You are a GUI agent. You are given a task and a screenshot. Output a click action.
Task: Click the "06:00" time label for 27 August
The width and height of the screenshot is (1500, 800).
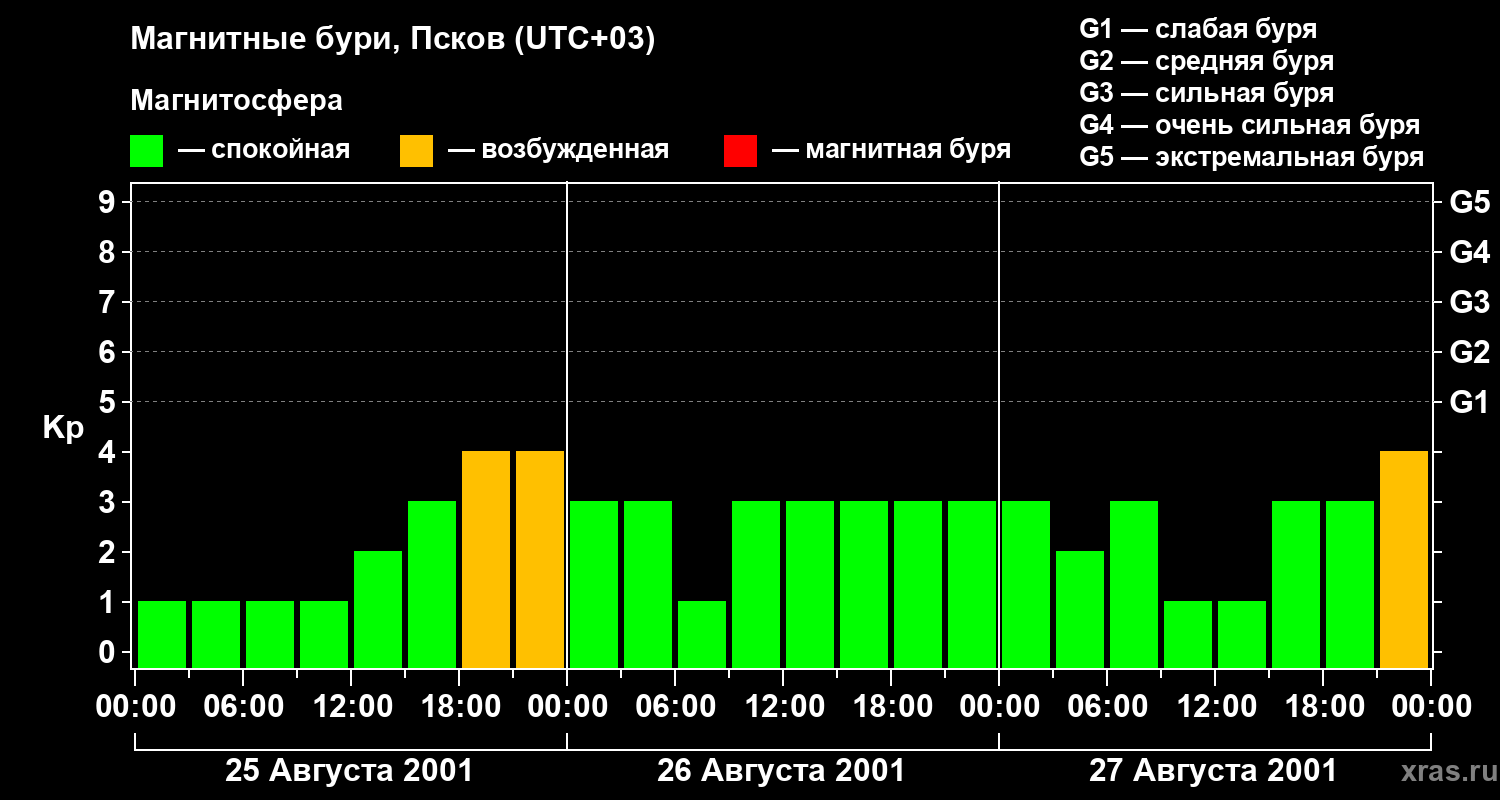pos(1107,707)
